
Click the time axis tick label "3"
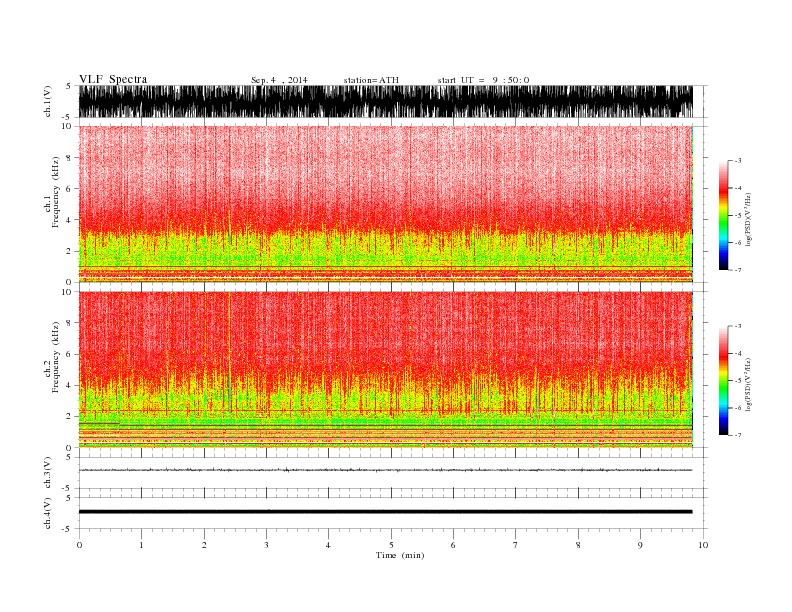click(x=266, y=545)
